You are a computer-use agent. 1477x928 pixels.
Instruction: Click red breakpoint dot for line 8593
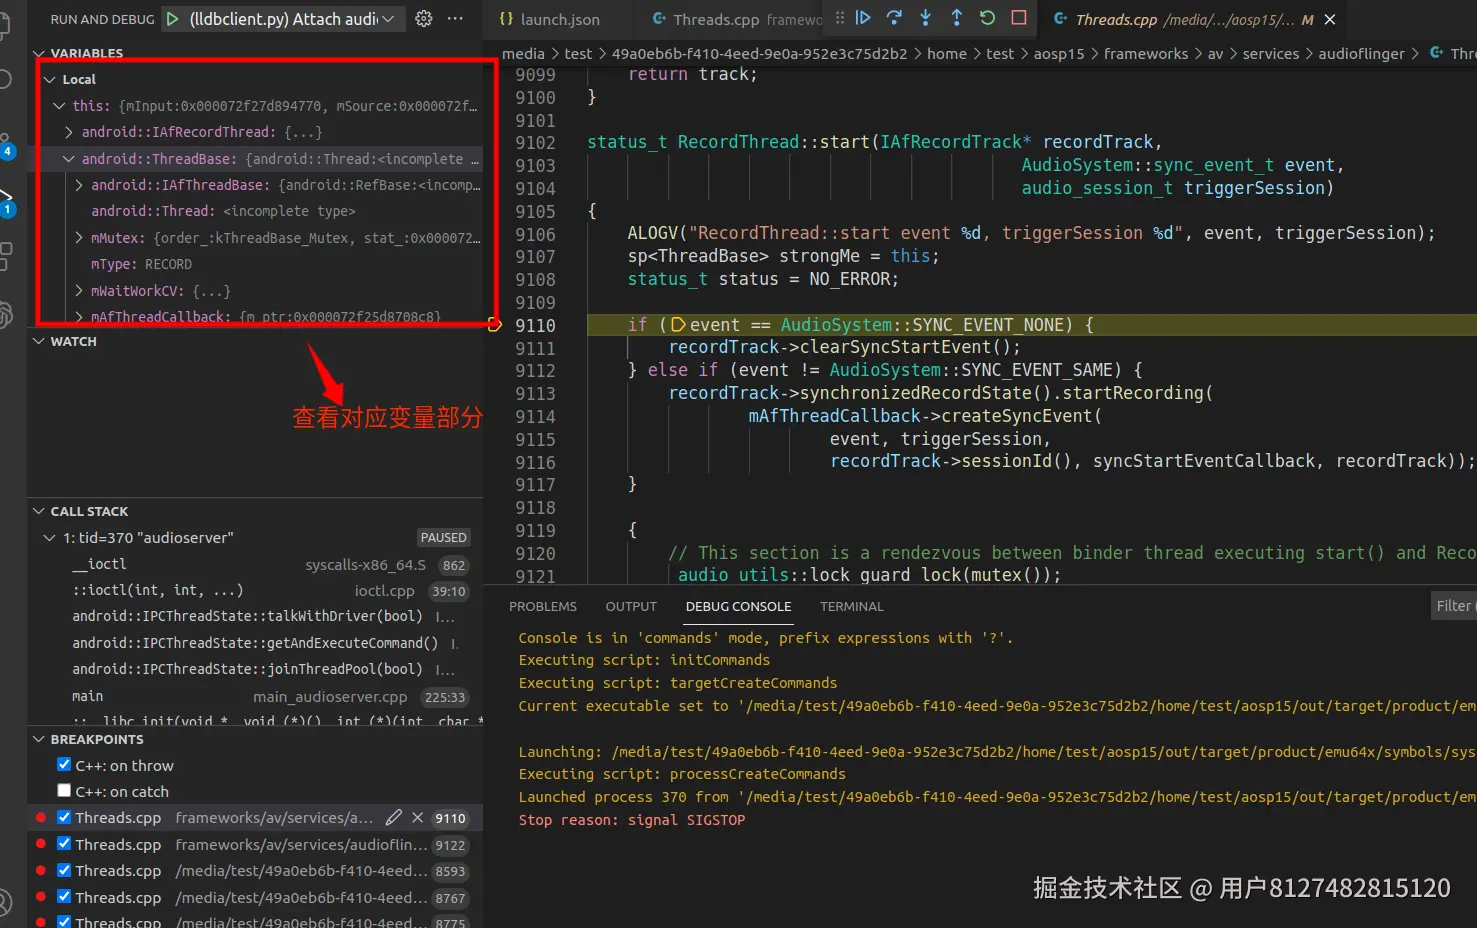point(41,871)
